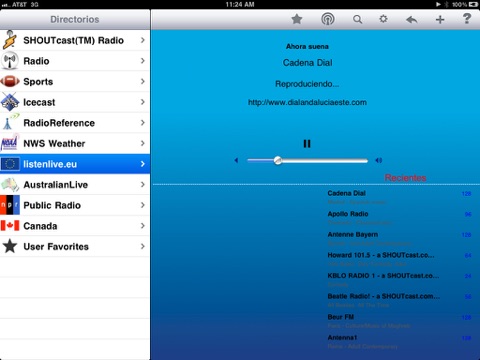
Task: Open SHOUTcast(TM) Radio directory
Action: [75, 40]
